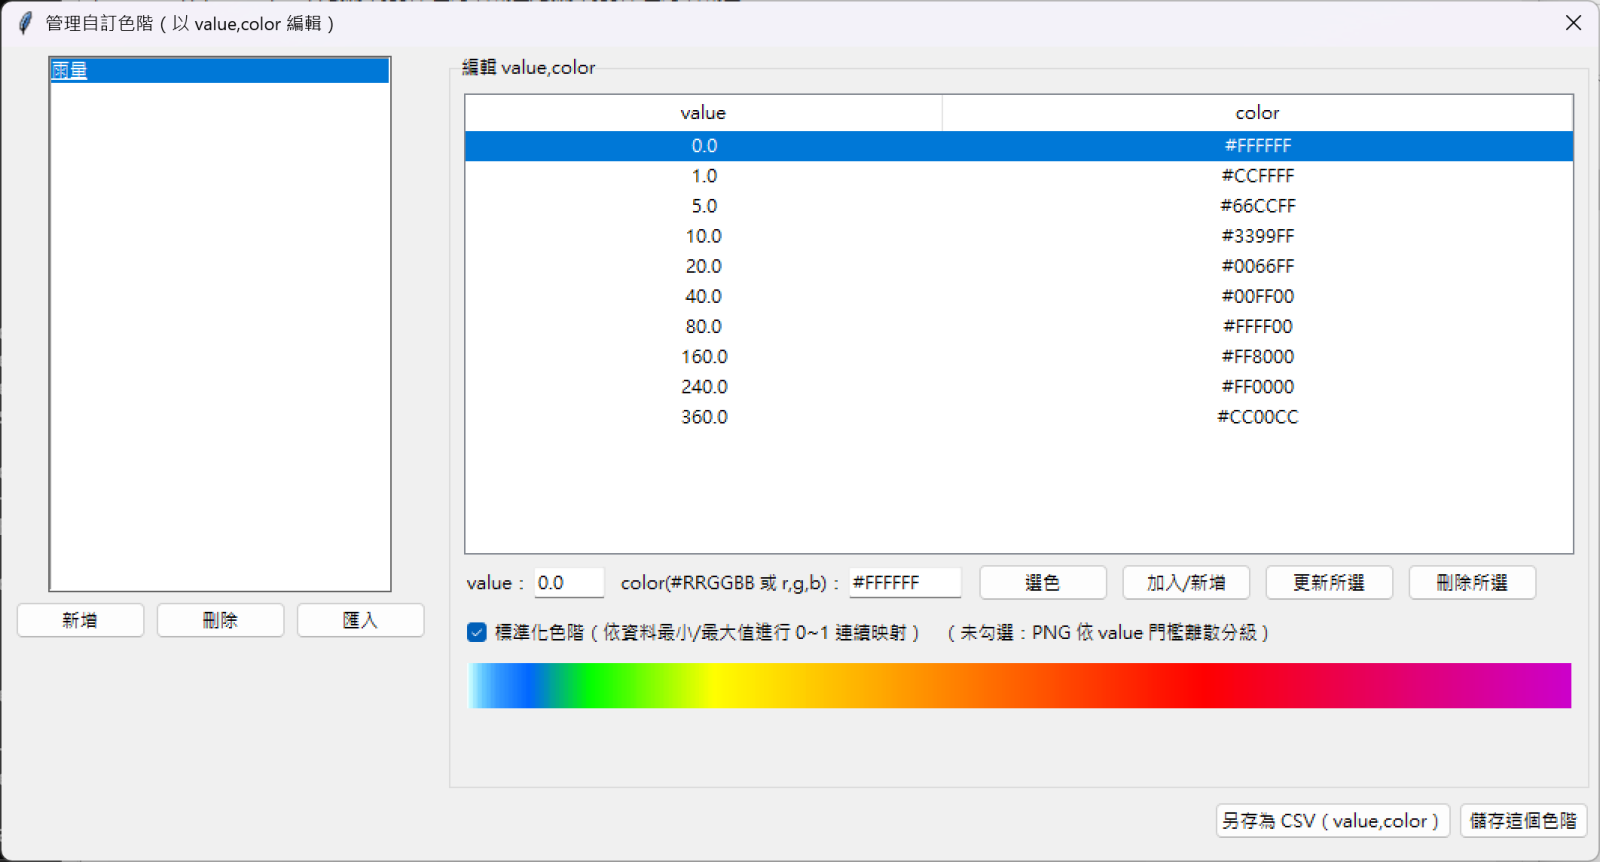Screen dimensions: 1600x862
Task: Click 另存為 CSV button
Action: pyautogui.click(x=1329, y=820)
